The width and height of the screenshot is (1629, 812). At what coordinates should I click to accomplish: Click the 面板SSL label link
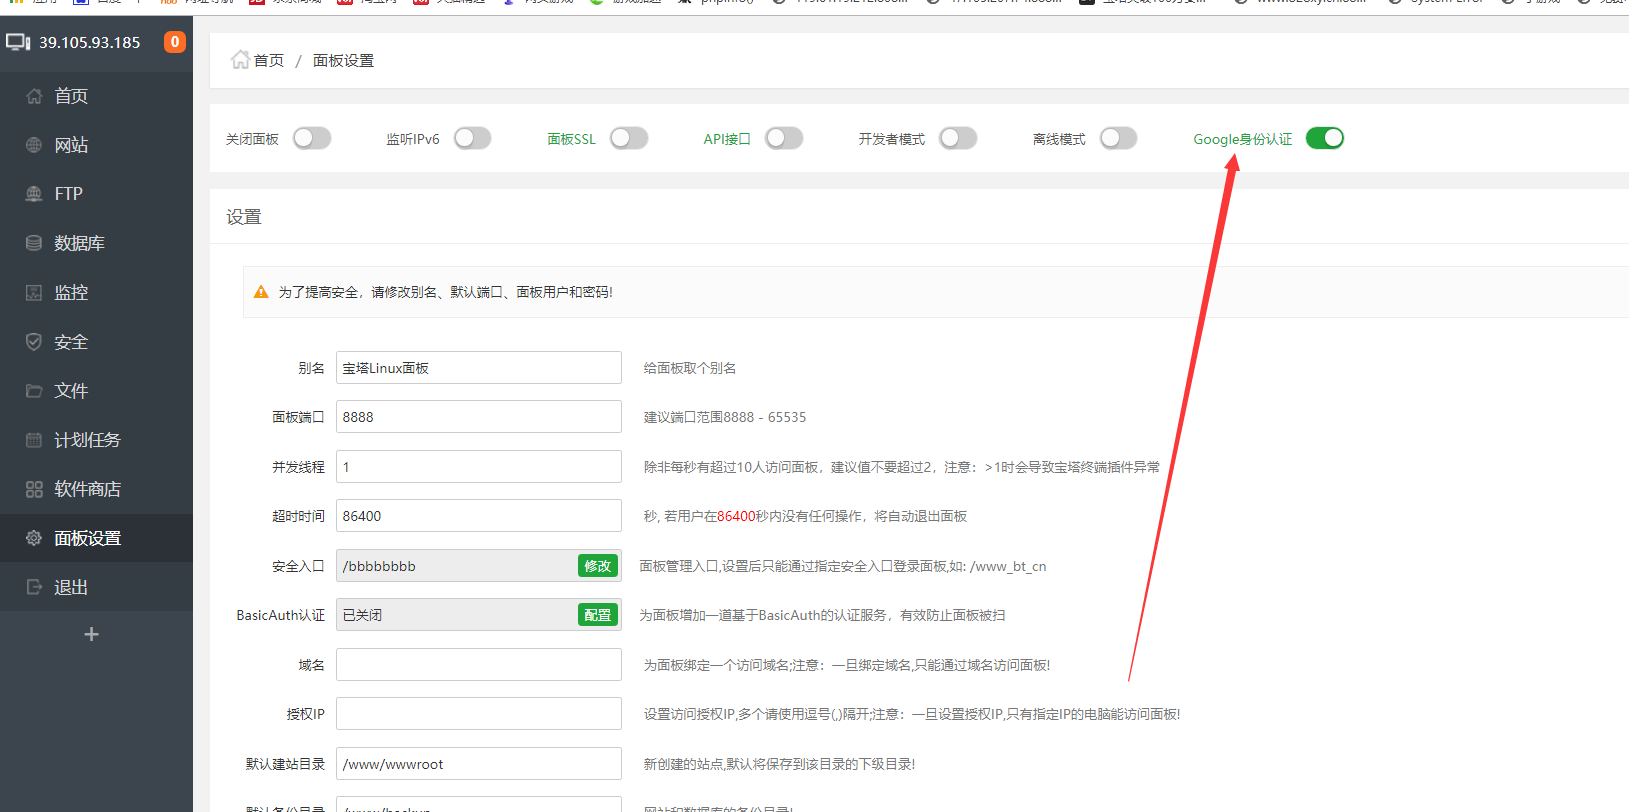click(x=571, y=139)
